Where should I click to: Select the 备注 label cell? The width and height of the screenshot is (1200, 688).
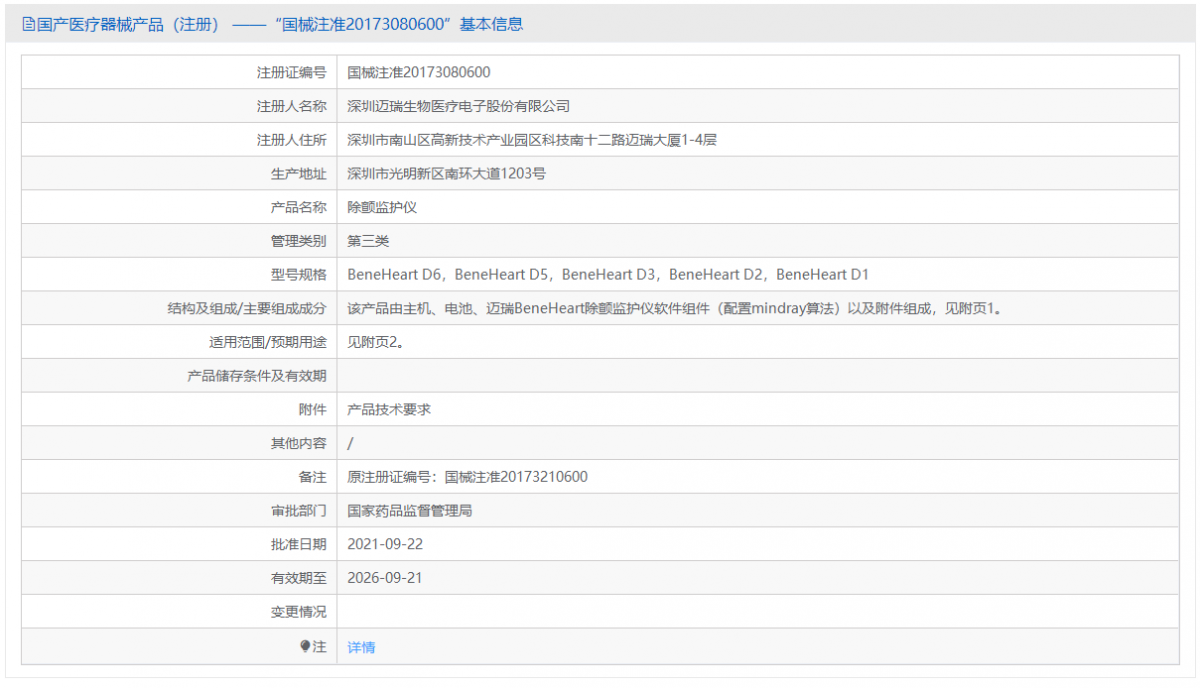180,477
